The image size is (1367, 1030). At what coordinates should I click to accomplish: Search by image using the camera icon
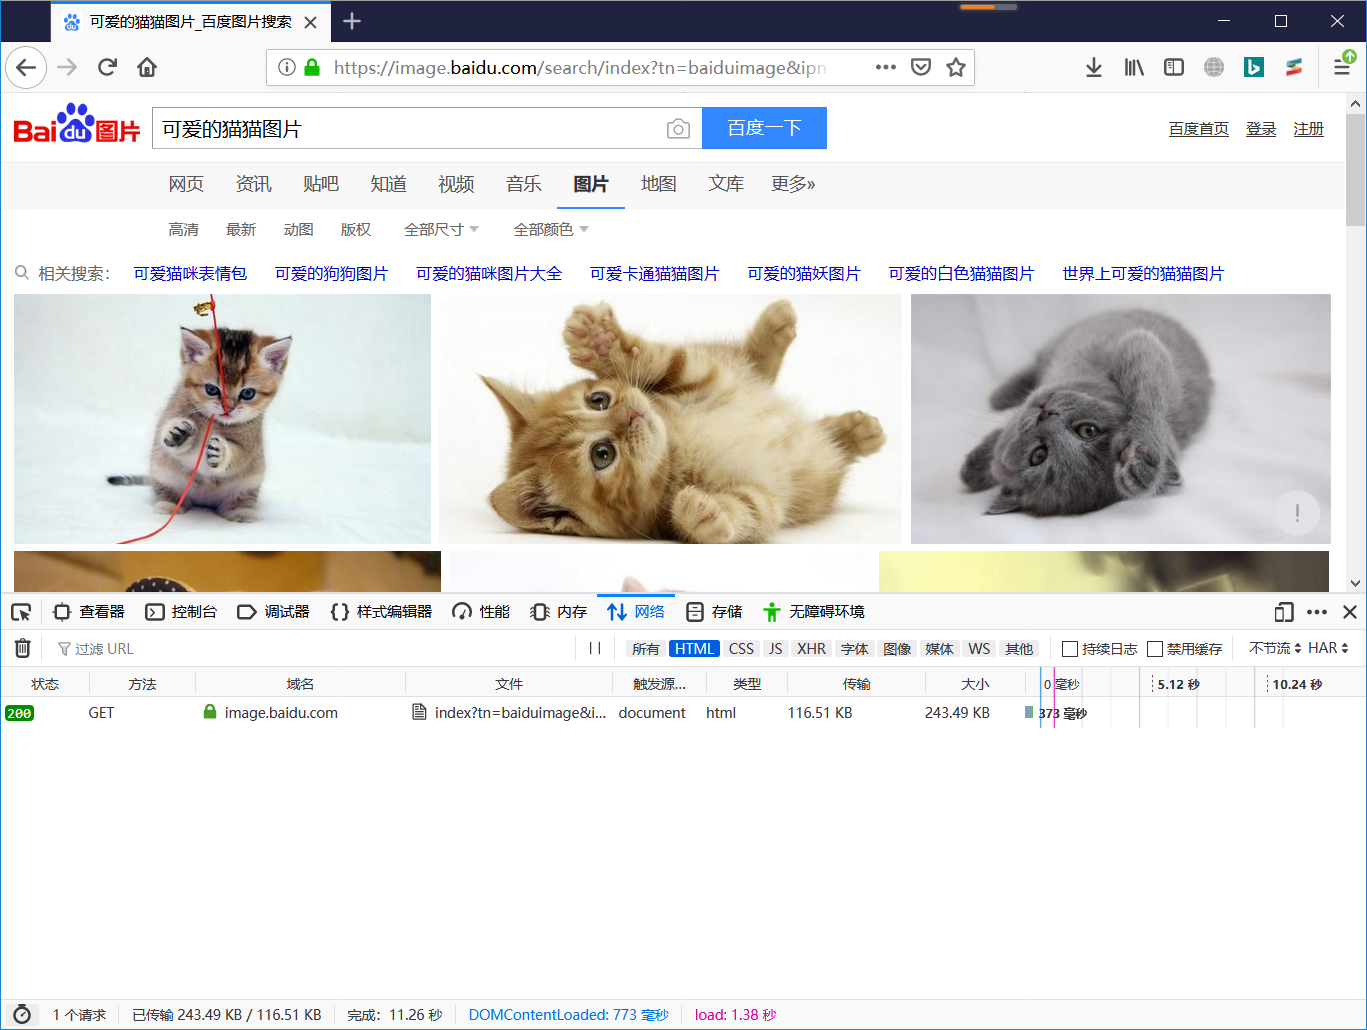pos(678,129)
